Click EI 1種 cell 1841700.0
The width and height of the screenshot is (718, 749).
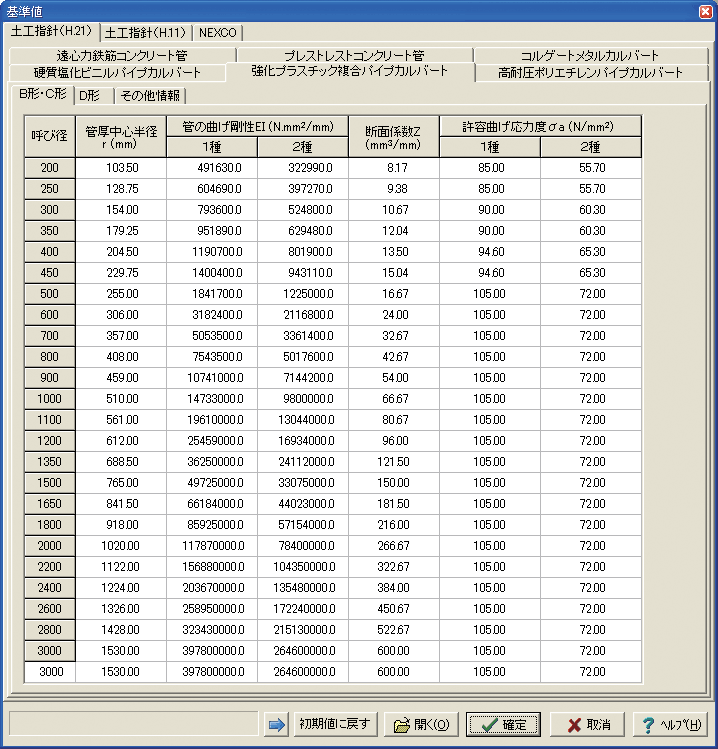pos(212,294)
